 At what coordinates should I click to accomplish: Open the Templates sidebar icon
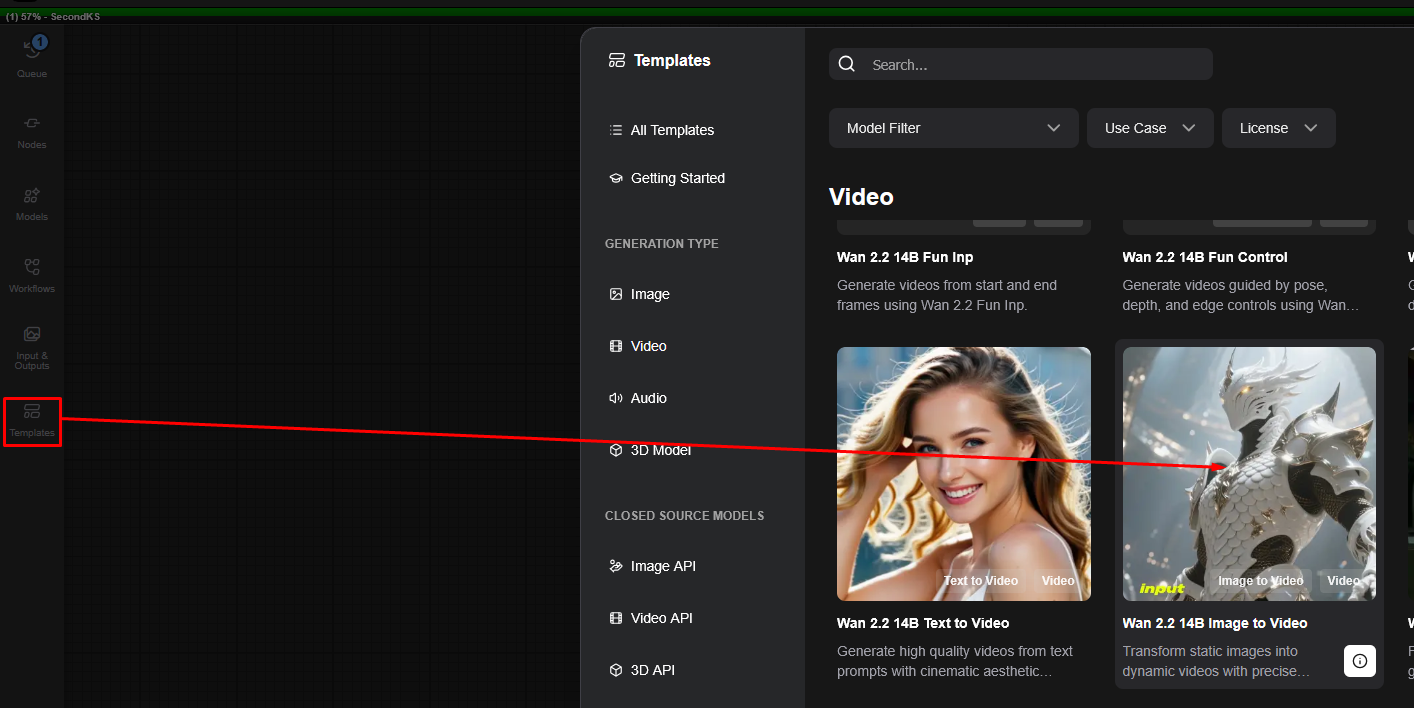[32, 411]
